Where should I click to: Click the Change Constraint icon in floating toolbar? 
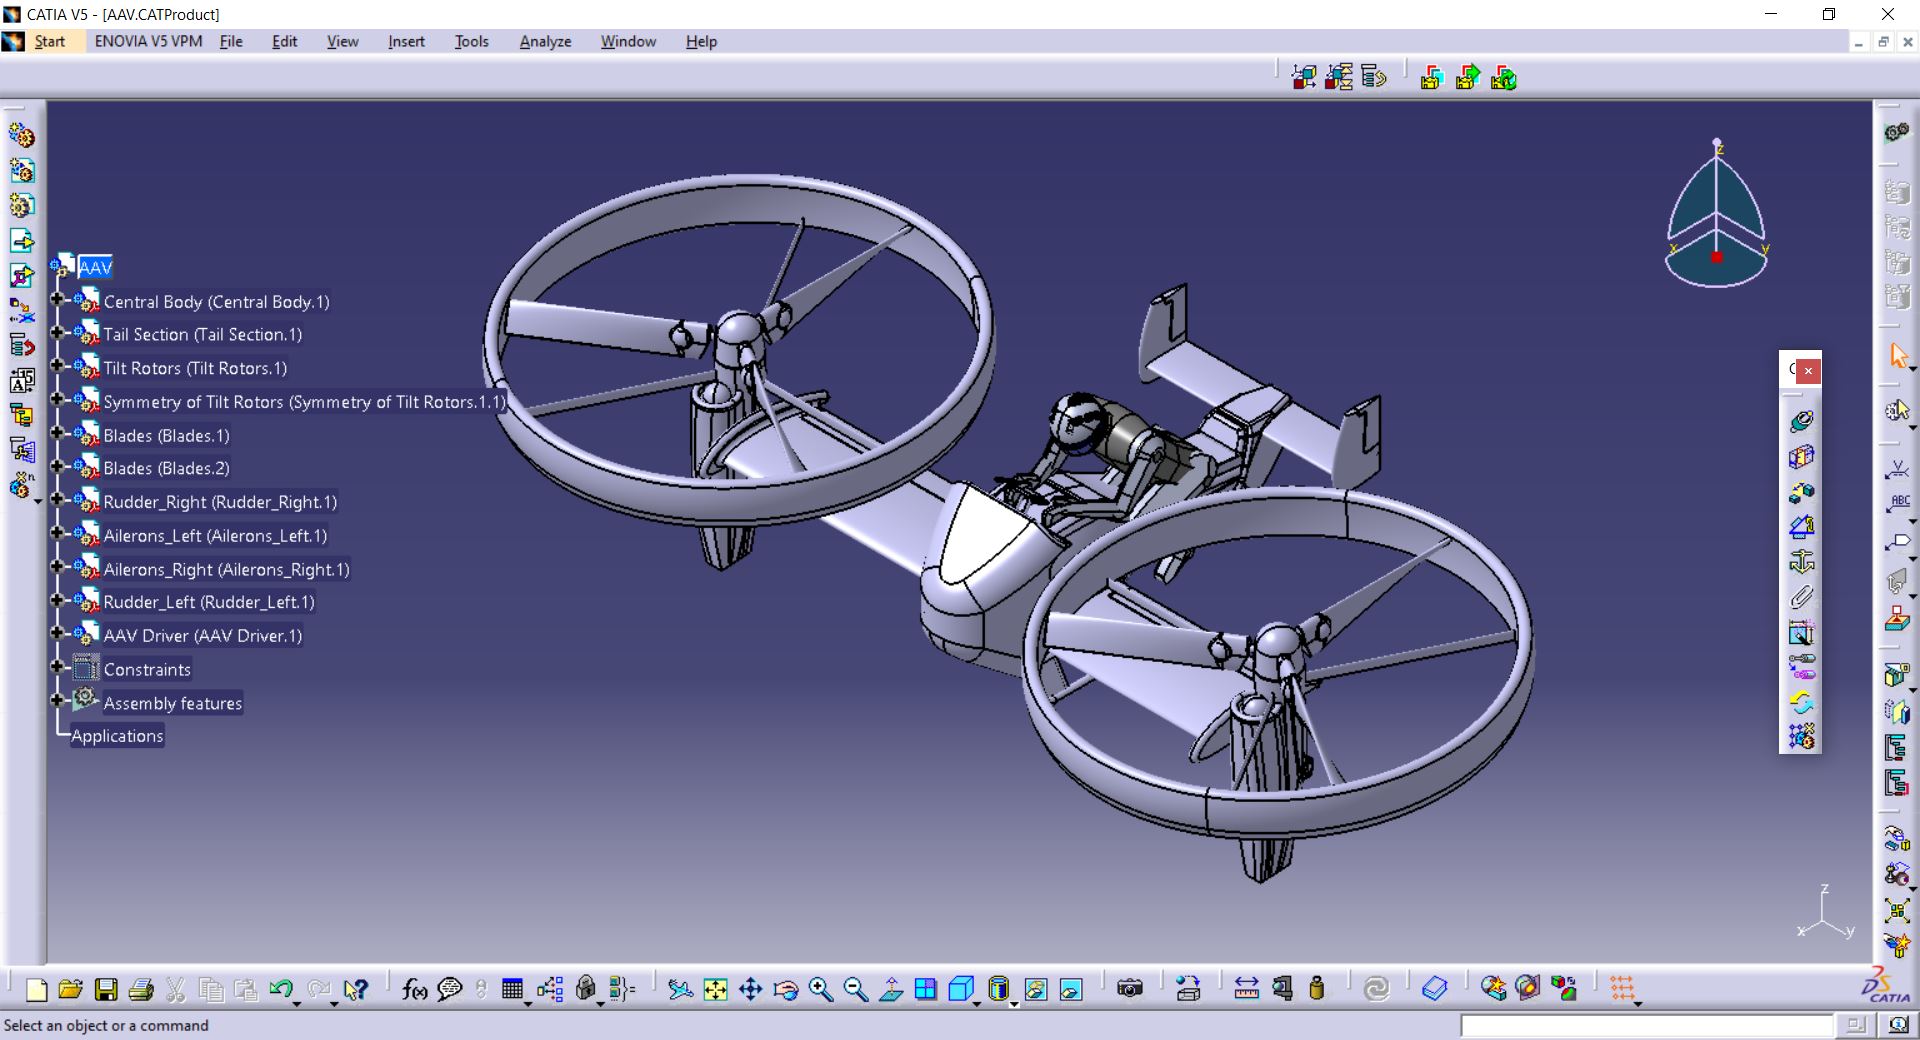coord(1801,702)
